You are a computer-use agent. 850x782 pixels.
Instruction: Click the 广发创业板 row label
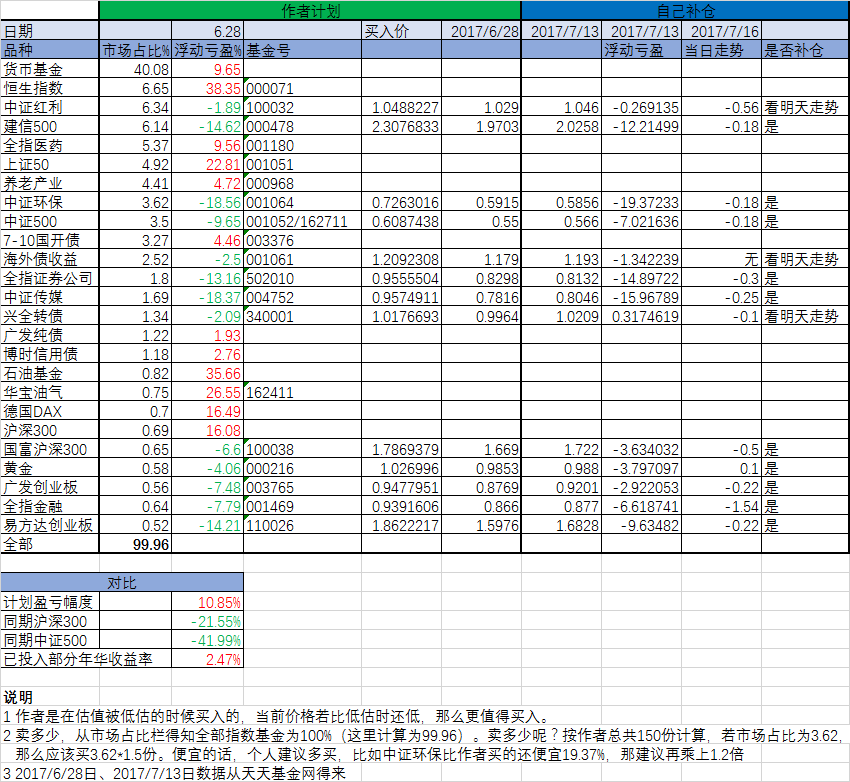click(x=49, y=486)
